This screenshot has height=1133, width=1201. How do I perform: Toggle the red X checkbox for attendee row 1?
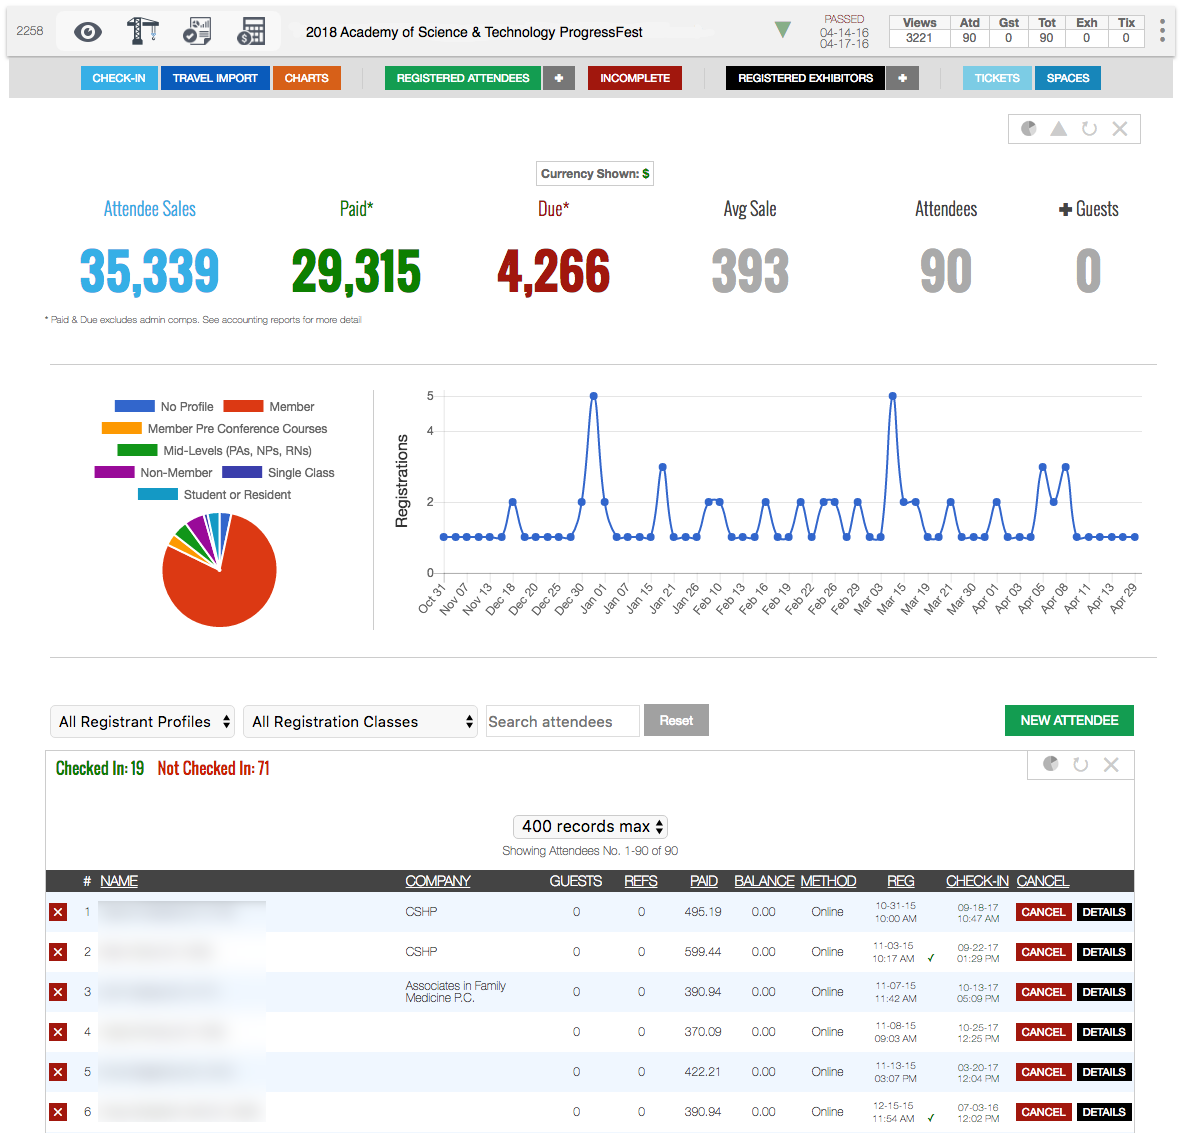pyautogui.click(x=58, y=912)
